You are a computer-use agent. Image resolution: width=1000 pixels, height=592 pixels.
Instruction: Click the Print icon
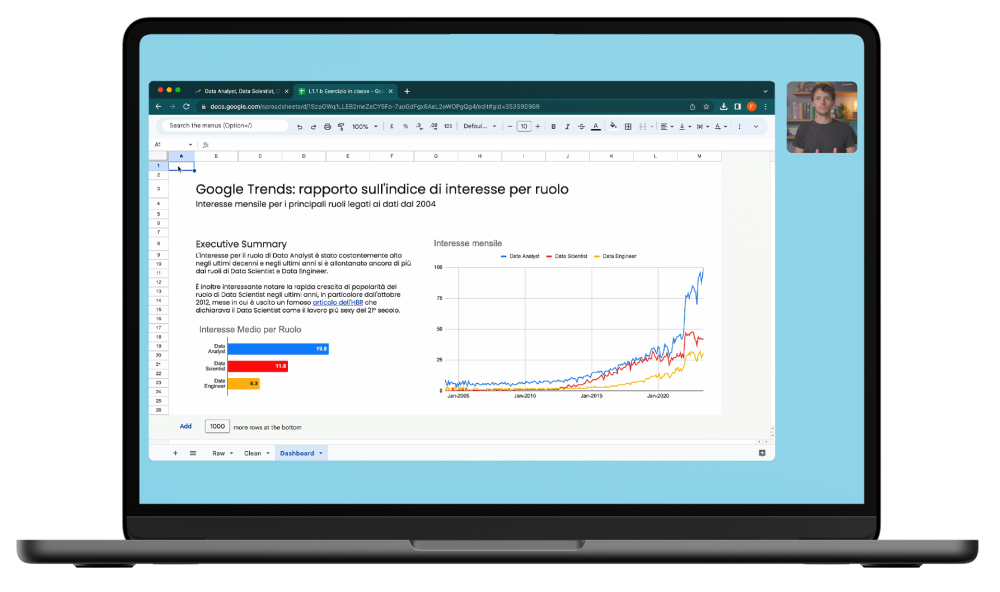pyautogui.click(x=327, y=125)
